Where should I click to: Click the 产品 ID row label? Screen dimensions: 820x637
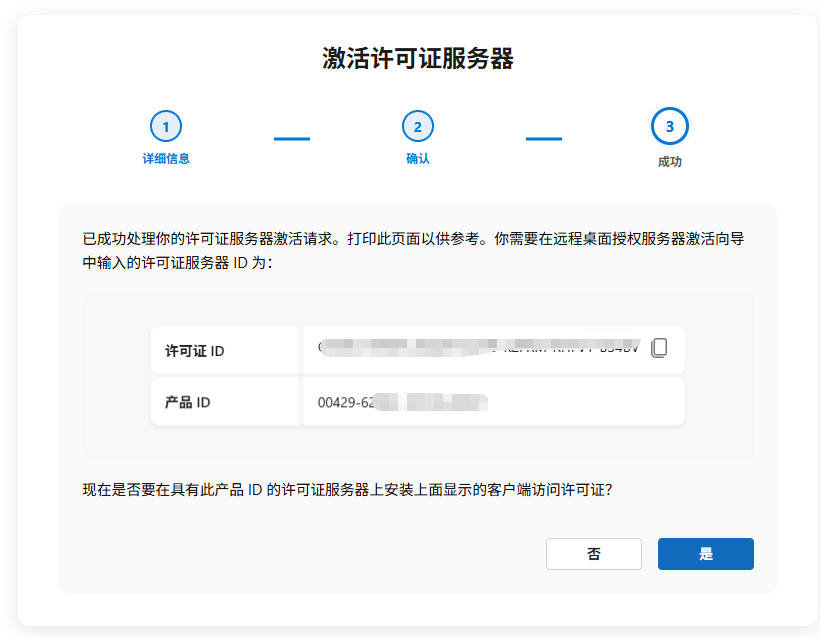187,402
